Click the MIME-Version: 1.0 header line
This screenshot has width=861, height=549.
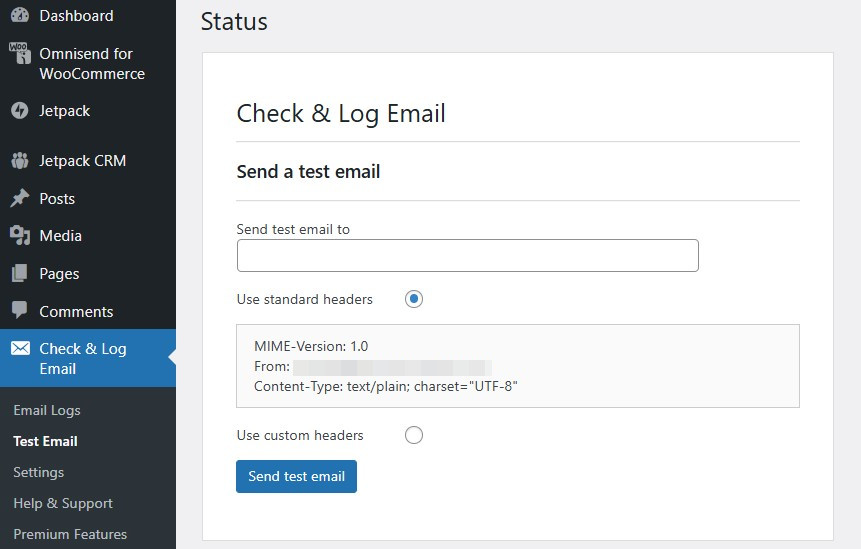311,346
